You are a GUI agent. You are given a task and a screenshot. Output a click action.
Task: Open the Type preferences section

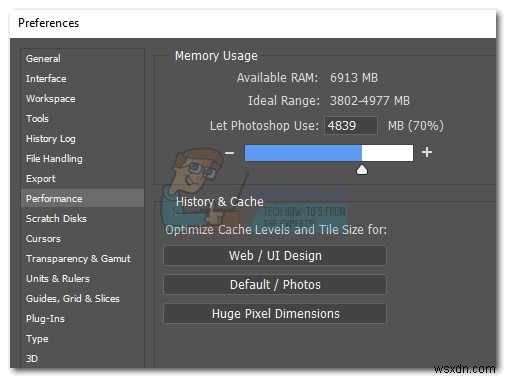point(37,339)
